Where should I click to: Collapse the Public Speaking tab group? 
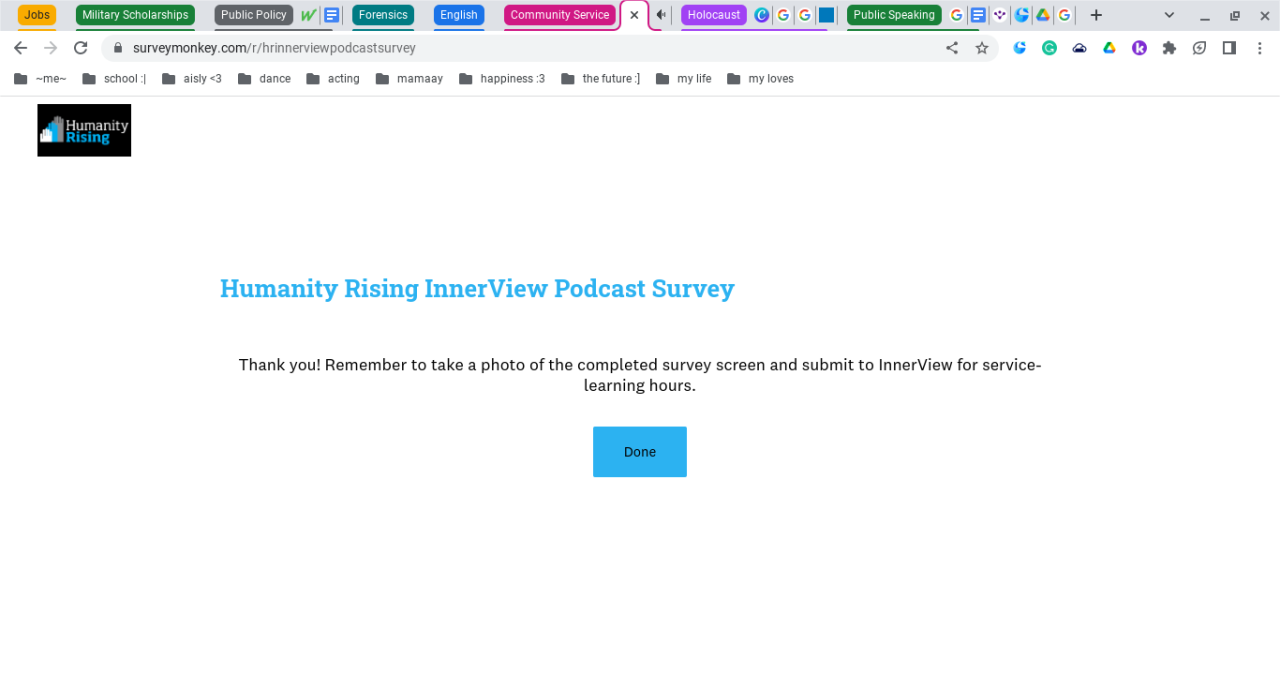click(894, 15)
